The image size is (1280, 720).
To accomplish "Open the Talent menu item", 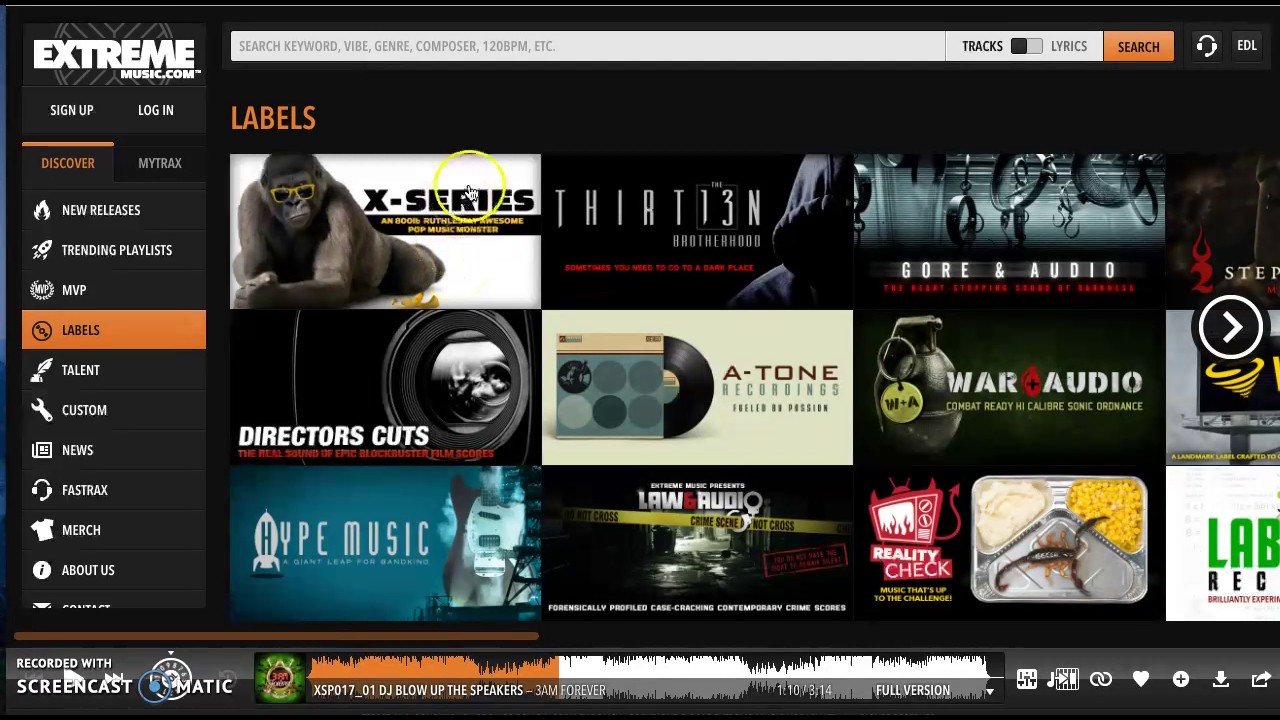I will [x=114, y=370].
